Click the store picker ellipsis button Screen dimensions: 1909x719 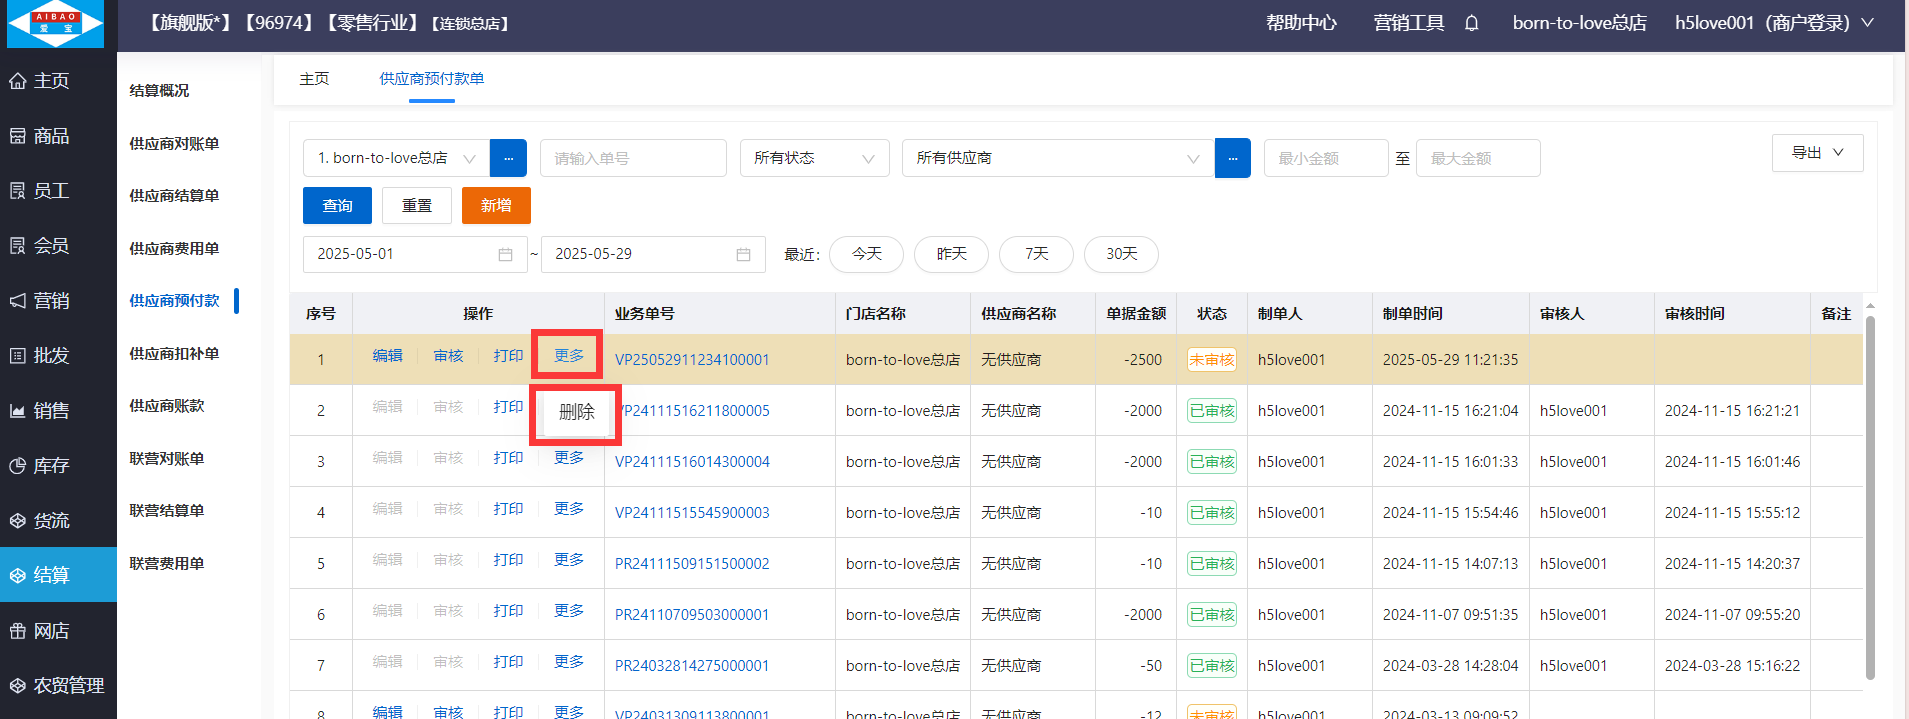click(x=508, y=158)
